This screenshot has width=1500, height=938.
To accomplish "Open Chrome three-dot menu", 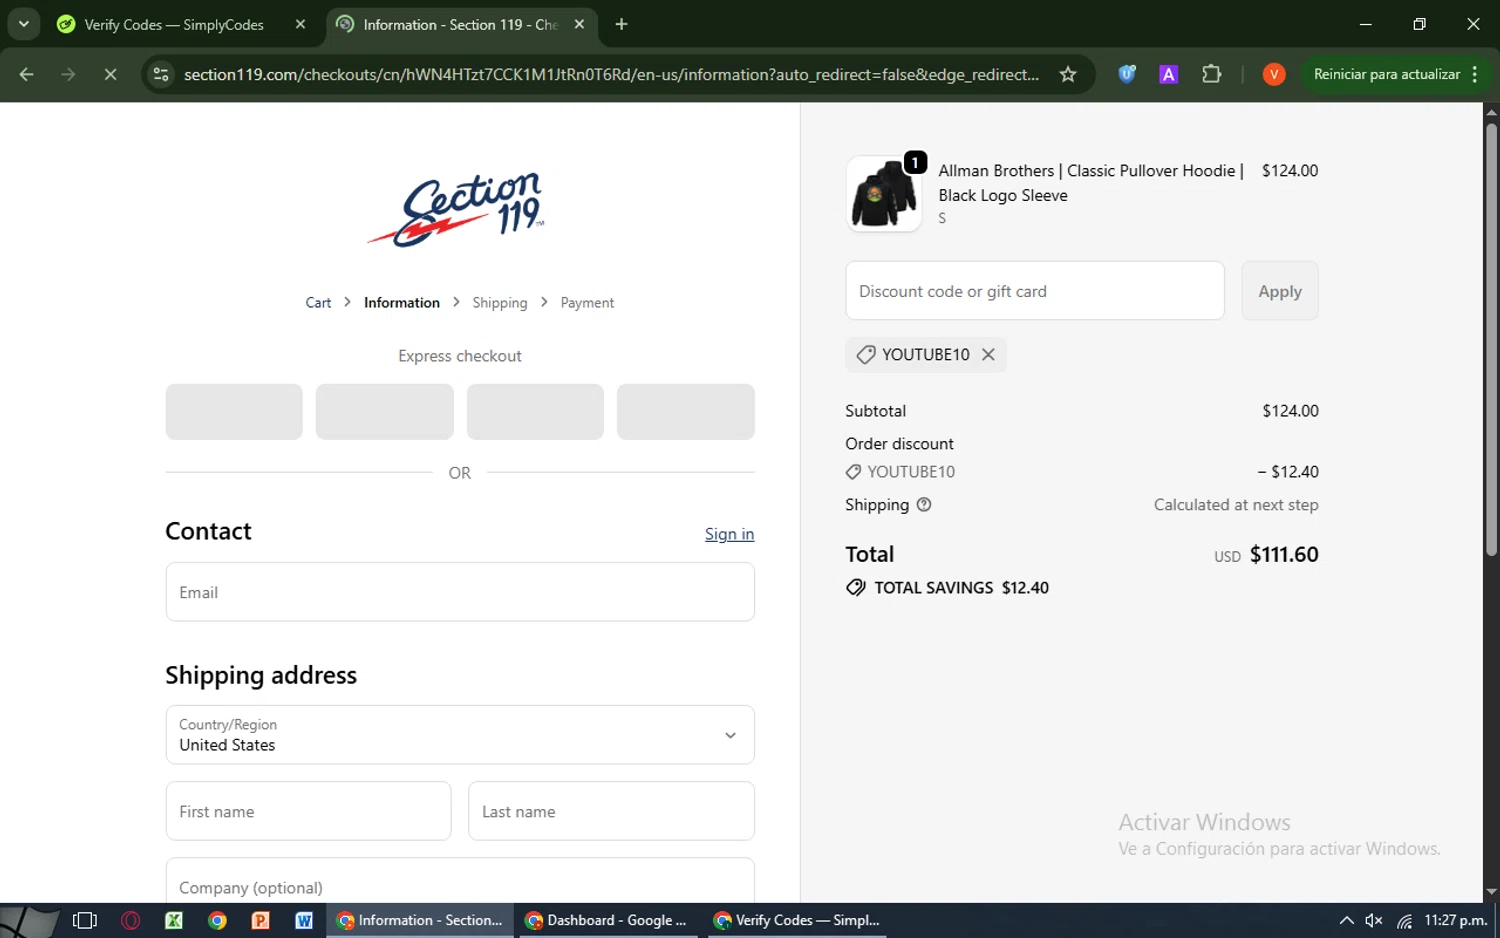I will click(x=1475, y=74).
